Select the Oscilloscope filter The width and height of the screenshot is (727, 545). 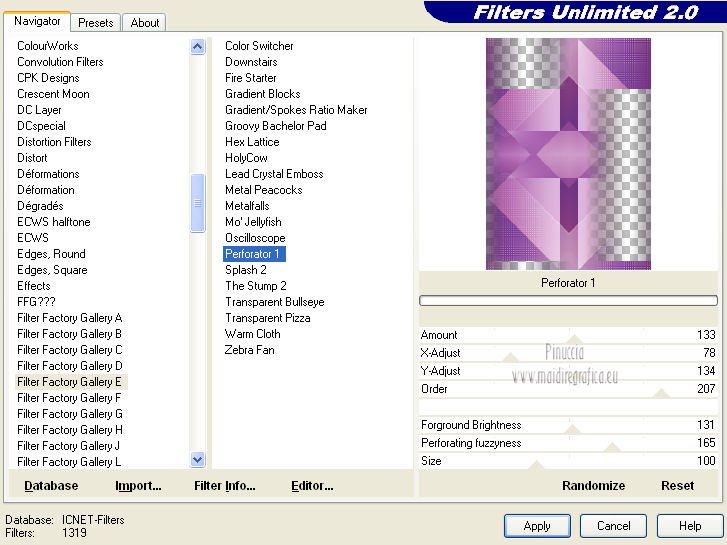255,238
